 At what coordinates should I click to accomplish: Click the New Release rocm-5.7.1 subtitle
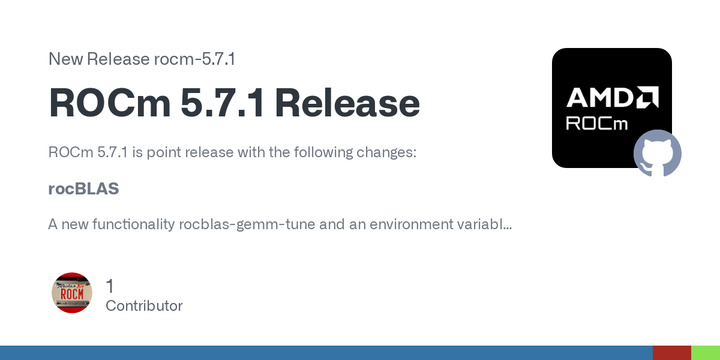click(142, 59)
